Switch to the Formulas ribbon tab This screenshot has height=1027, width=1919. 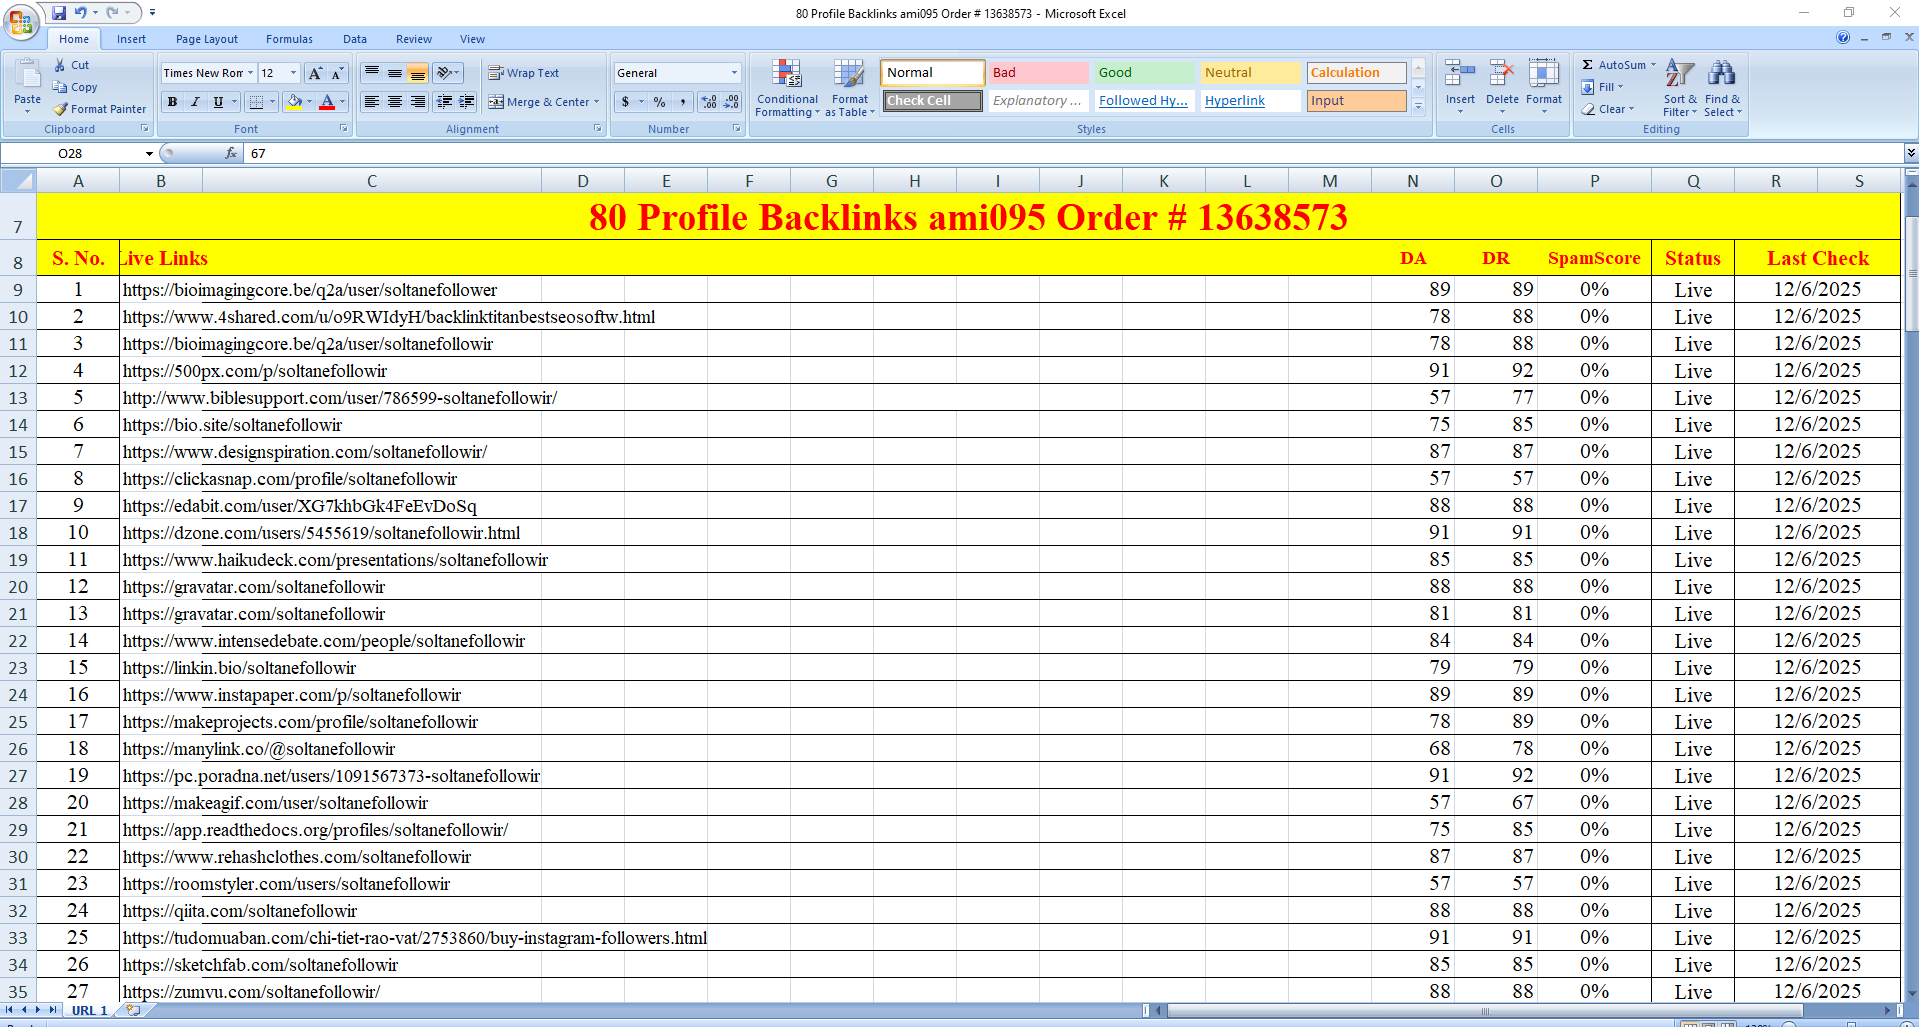[x=289, y=39]
